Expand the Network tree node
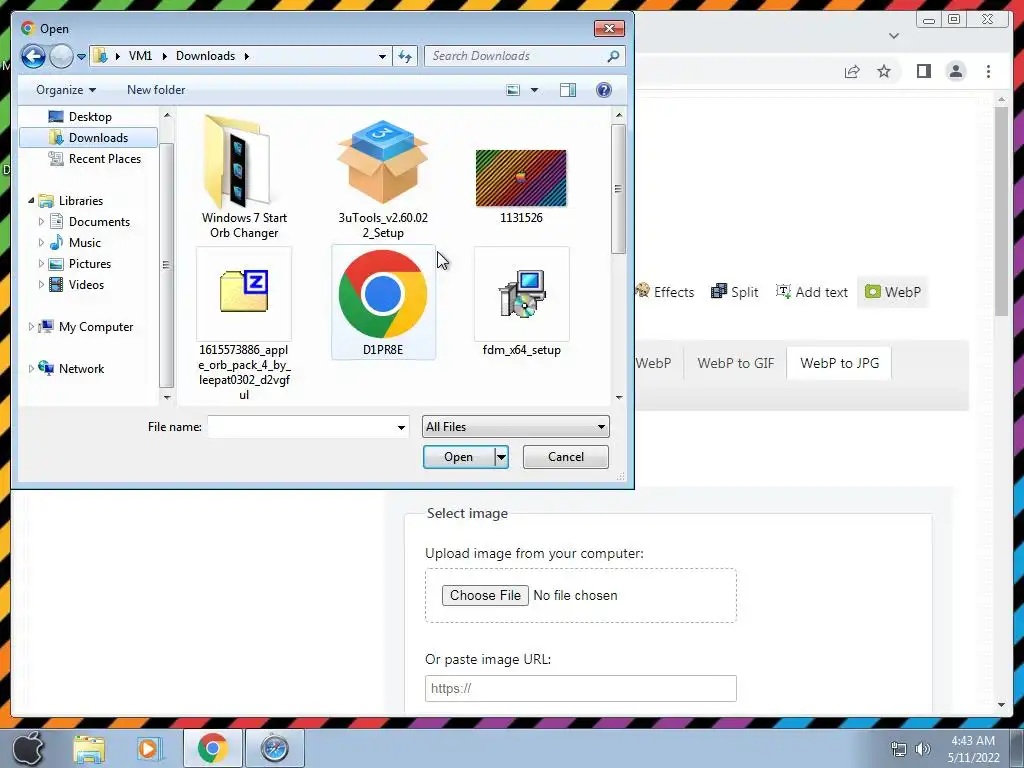The width and height of the screenshot is (1024, 768). 31,368
